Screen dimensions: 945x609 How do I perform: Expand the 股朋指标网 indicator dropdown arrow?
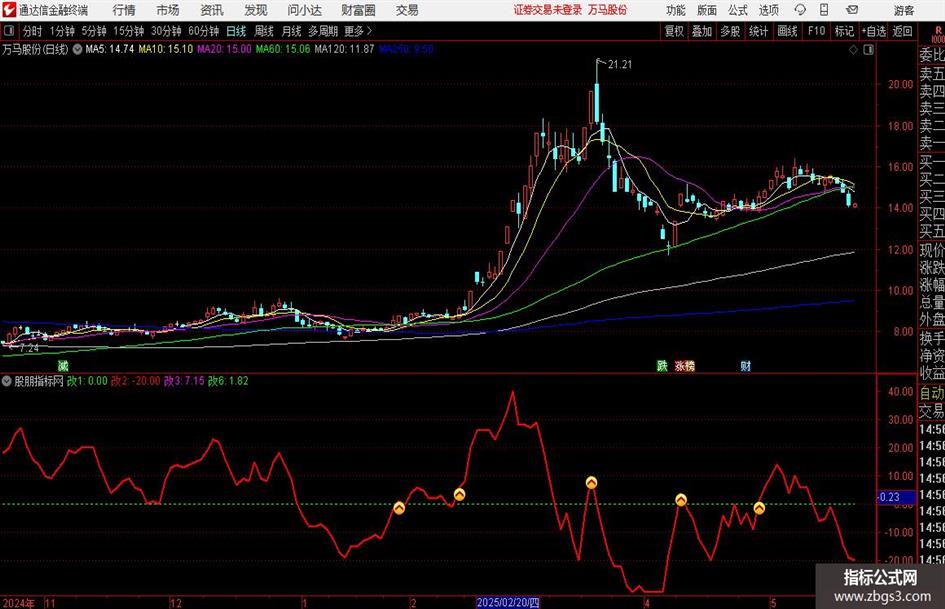7,381
